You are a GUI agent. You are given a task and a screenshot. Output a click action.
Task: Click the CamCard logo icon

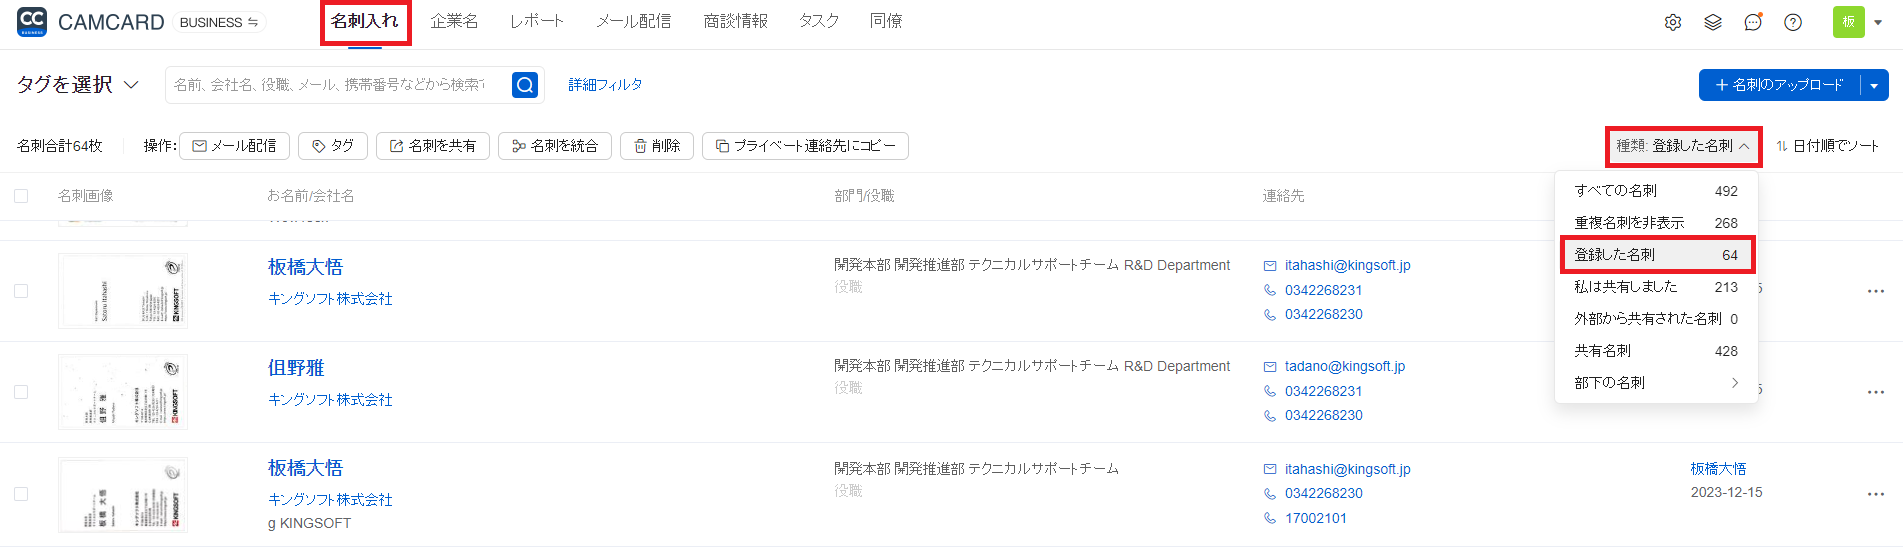[32, 22]
